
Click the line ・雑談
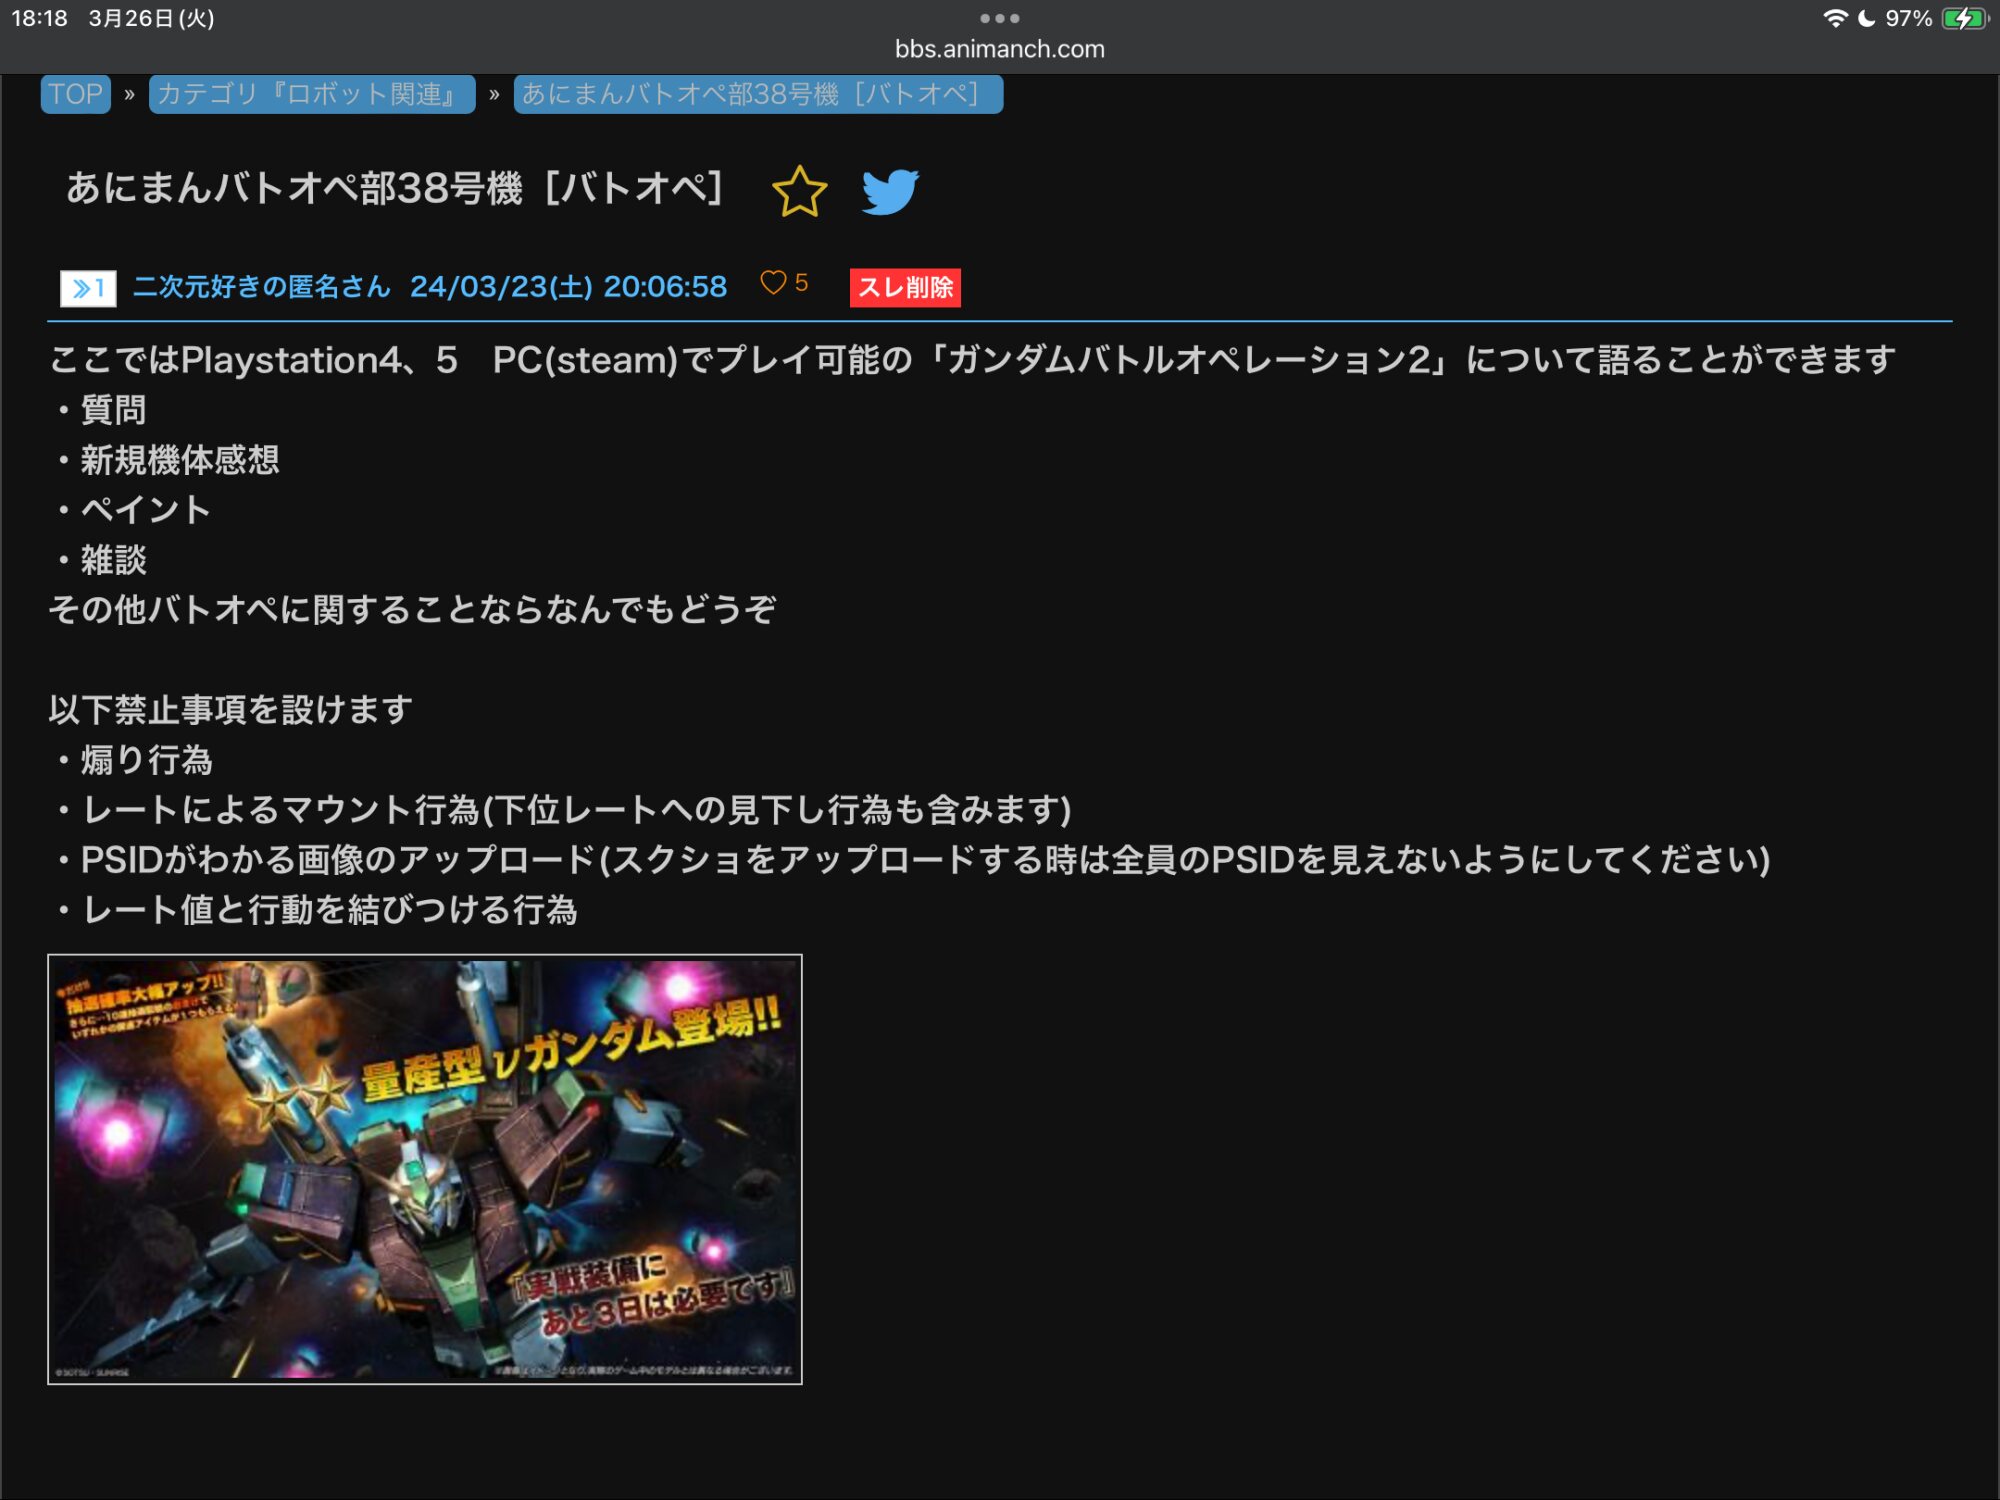point(100,559)
